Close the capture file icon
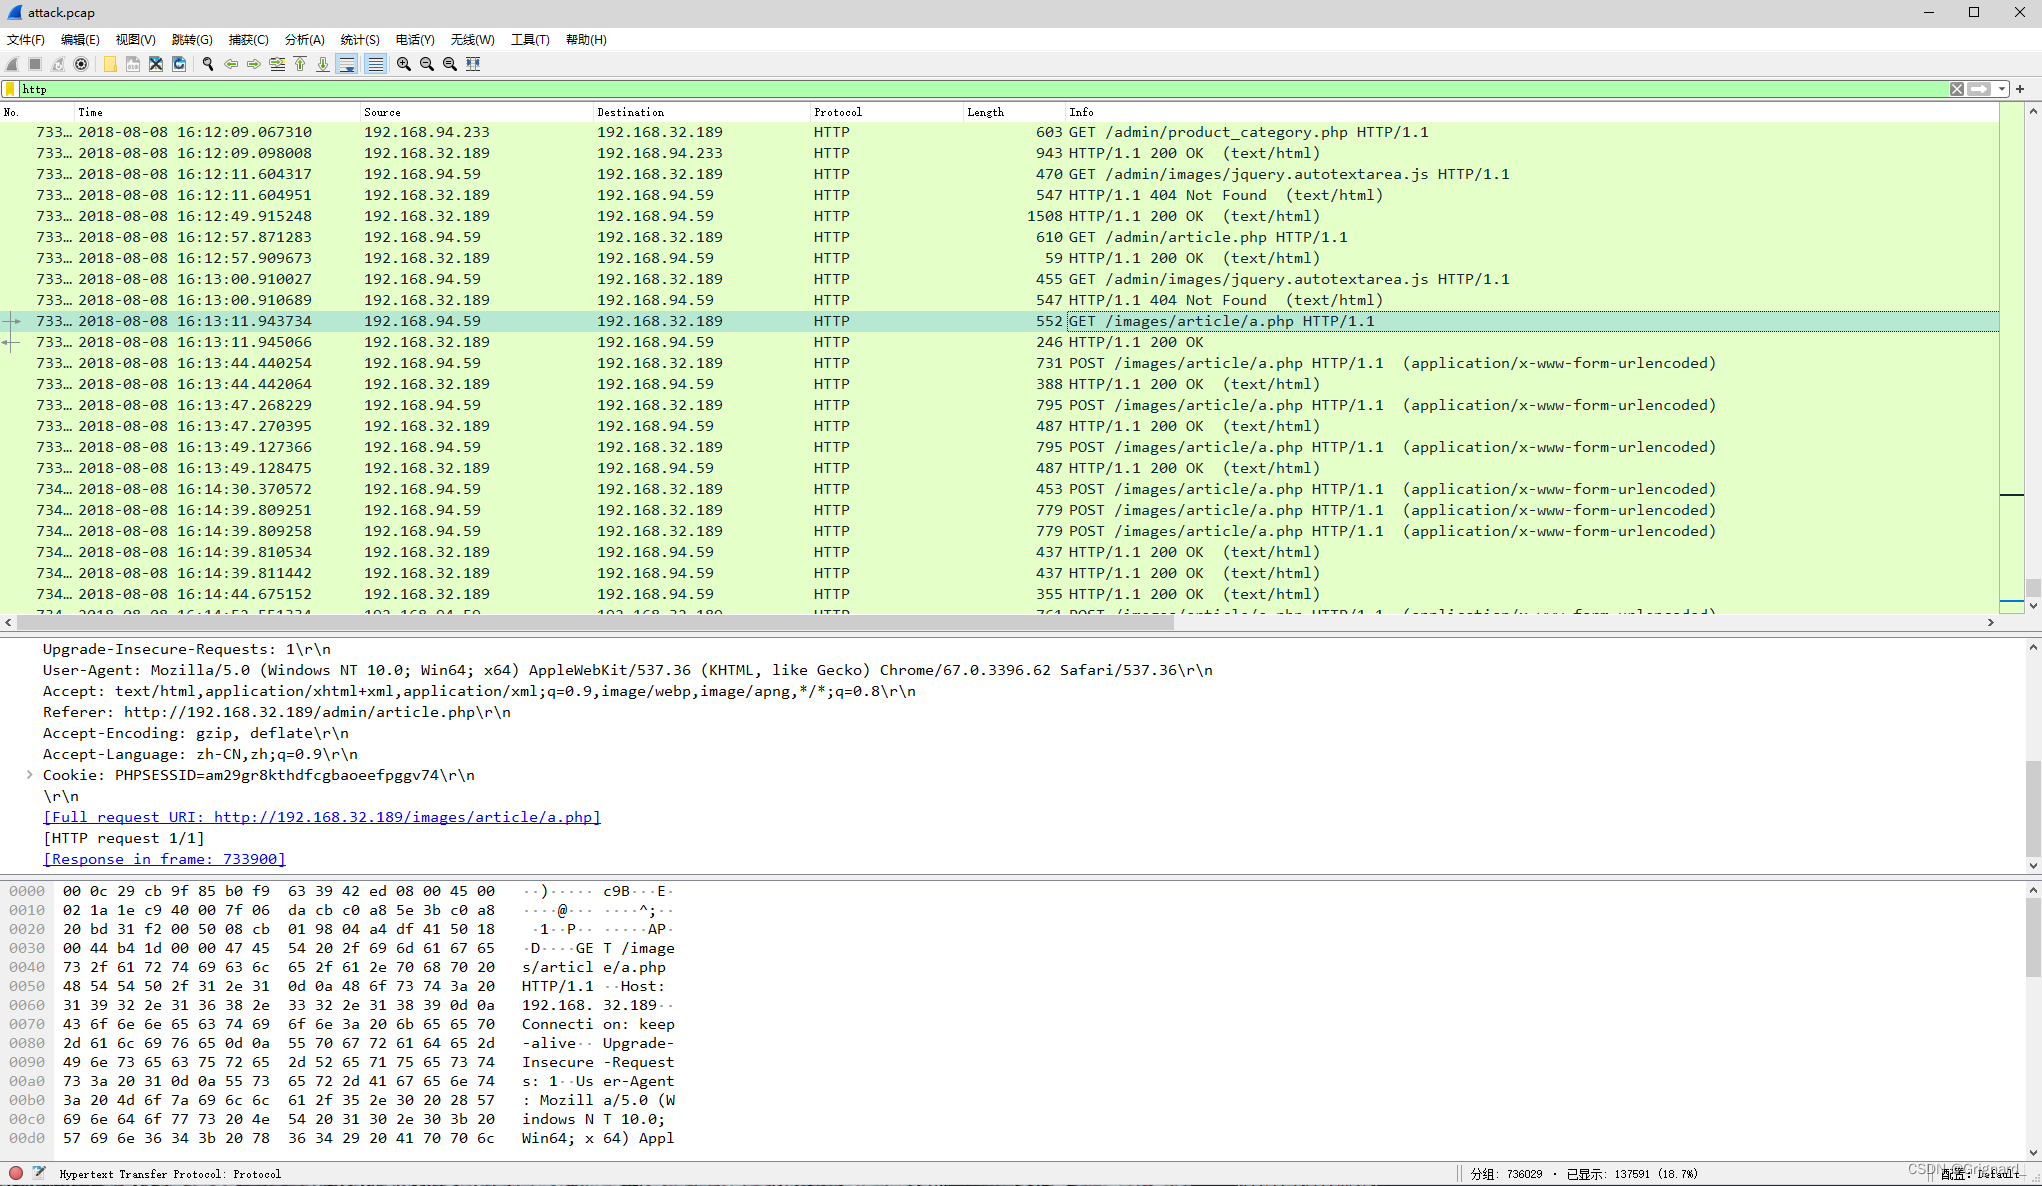Image resolution: width=2042 pixels, height=1186 pixels. point(156,64)
